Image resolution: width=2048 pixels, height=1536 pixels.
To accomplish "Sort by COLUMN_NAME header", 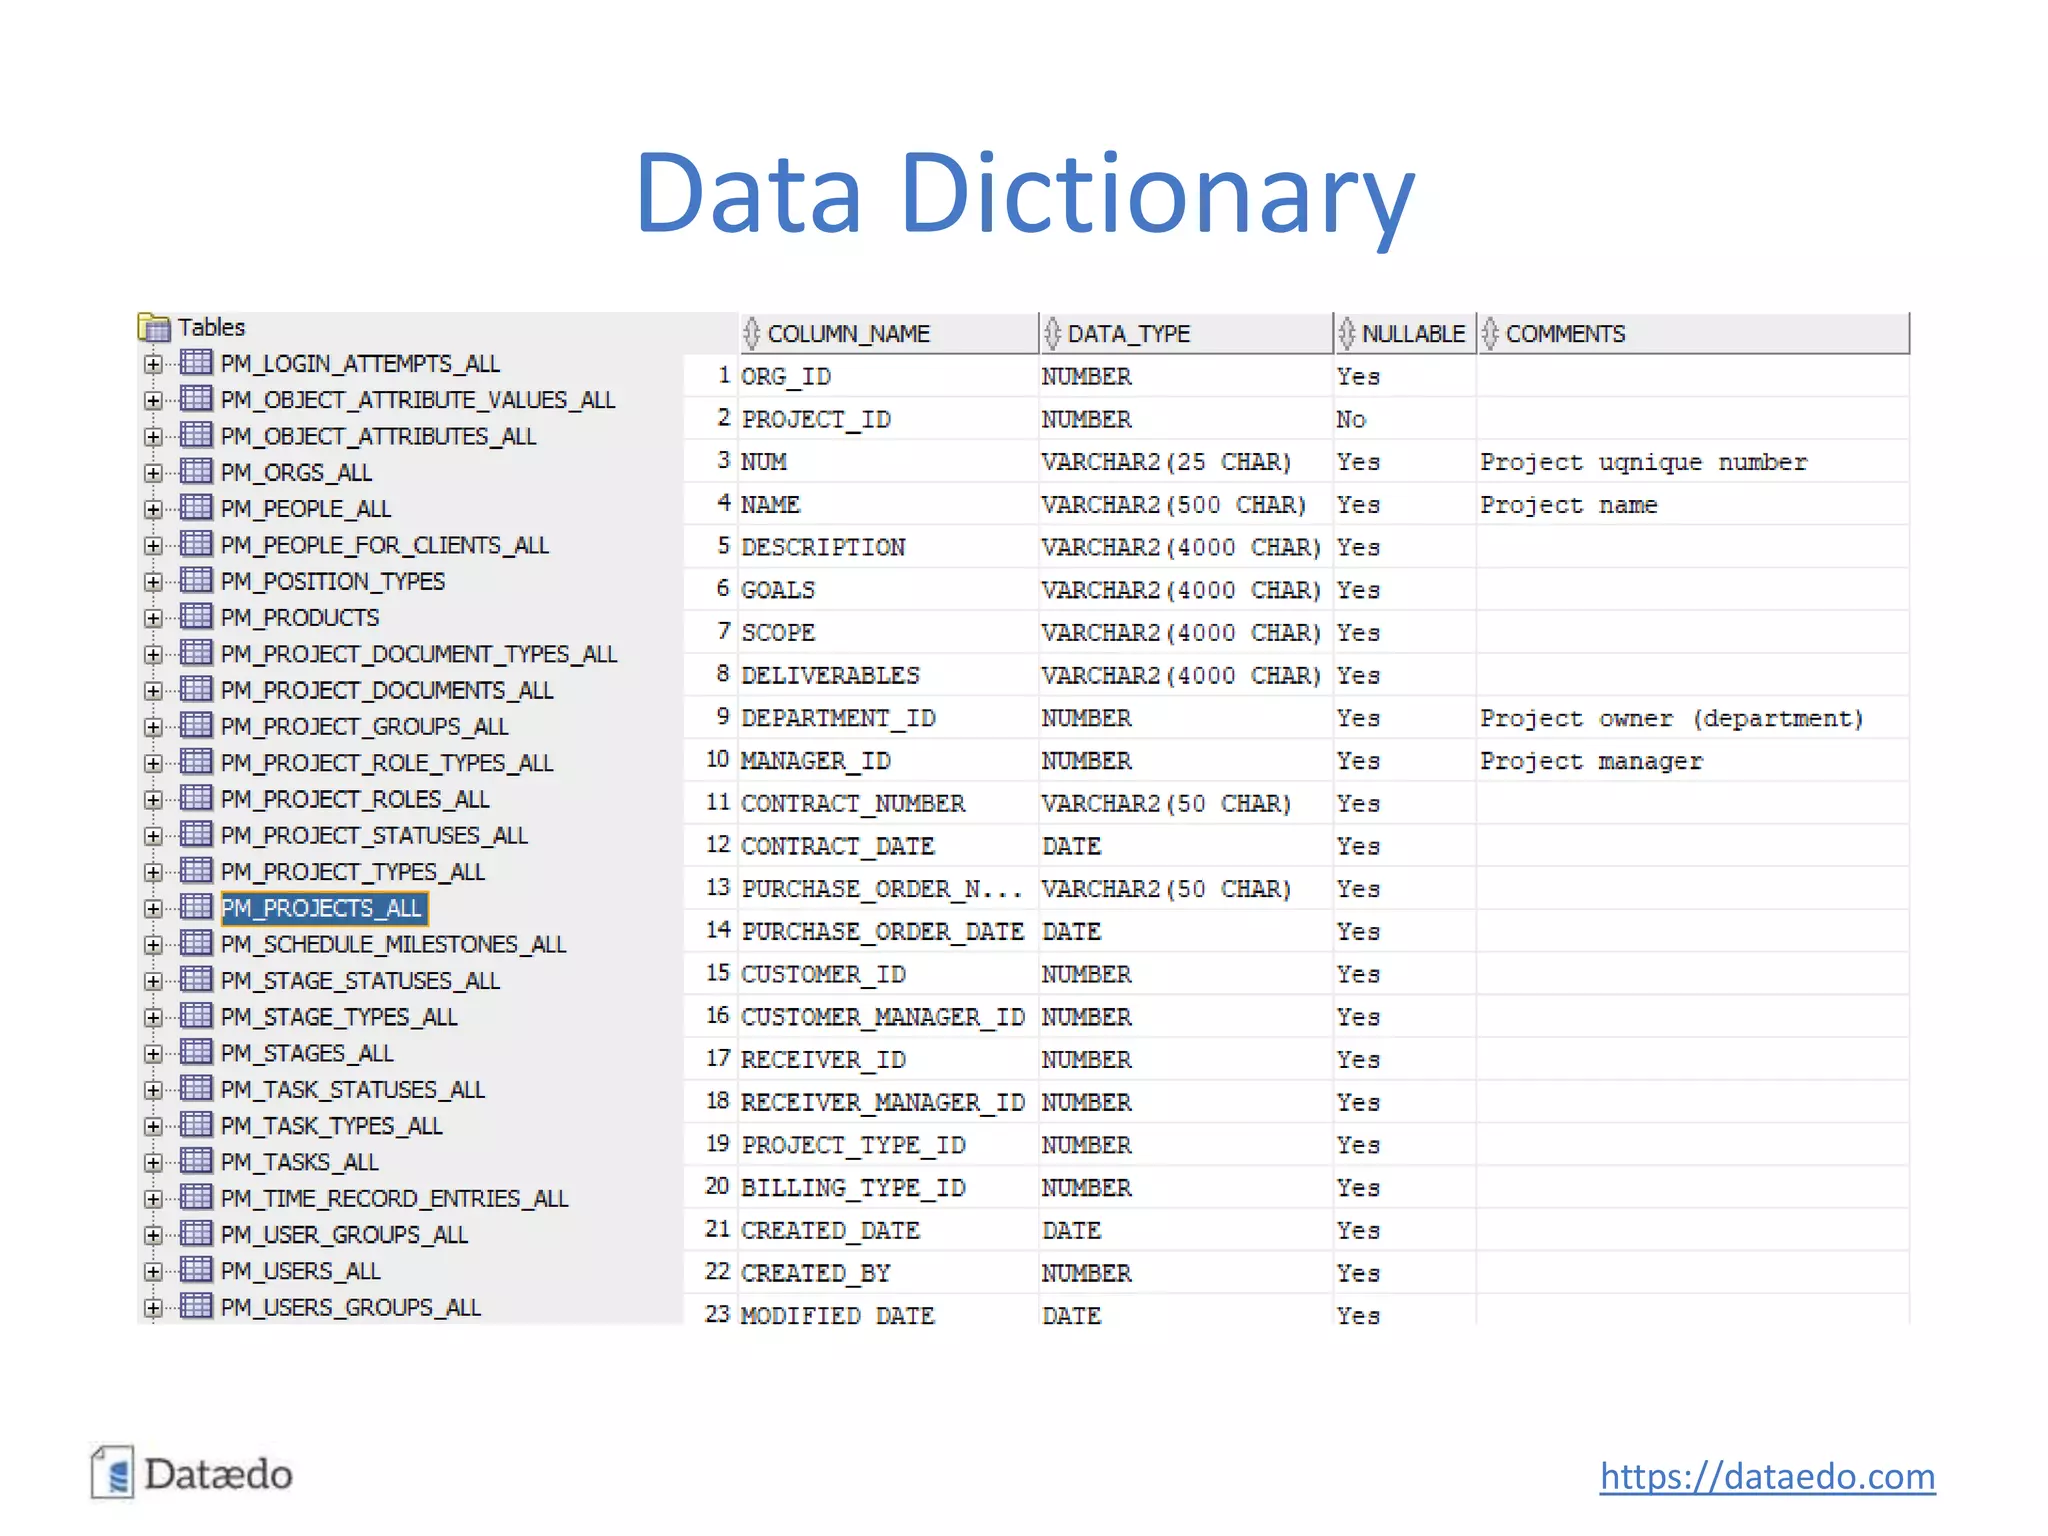I will 889,333.
